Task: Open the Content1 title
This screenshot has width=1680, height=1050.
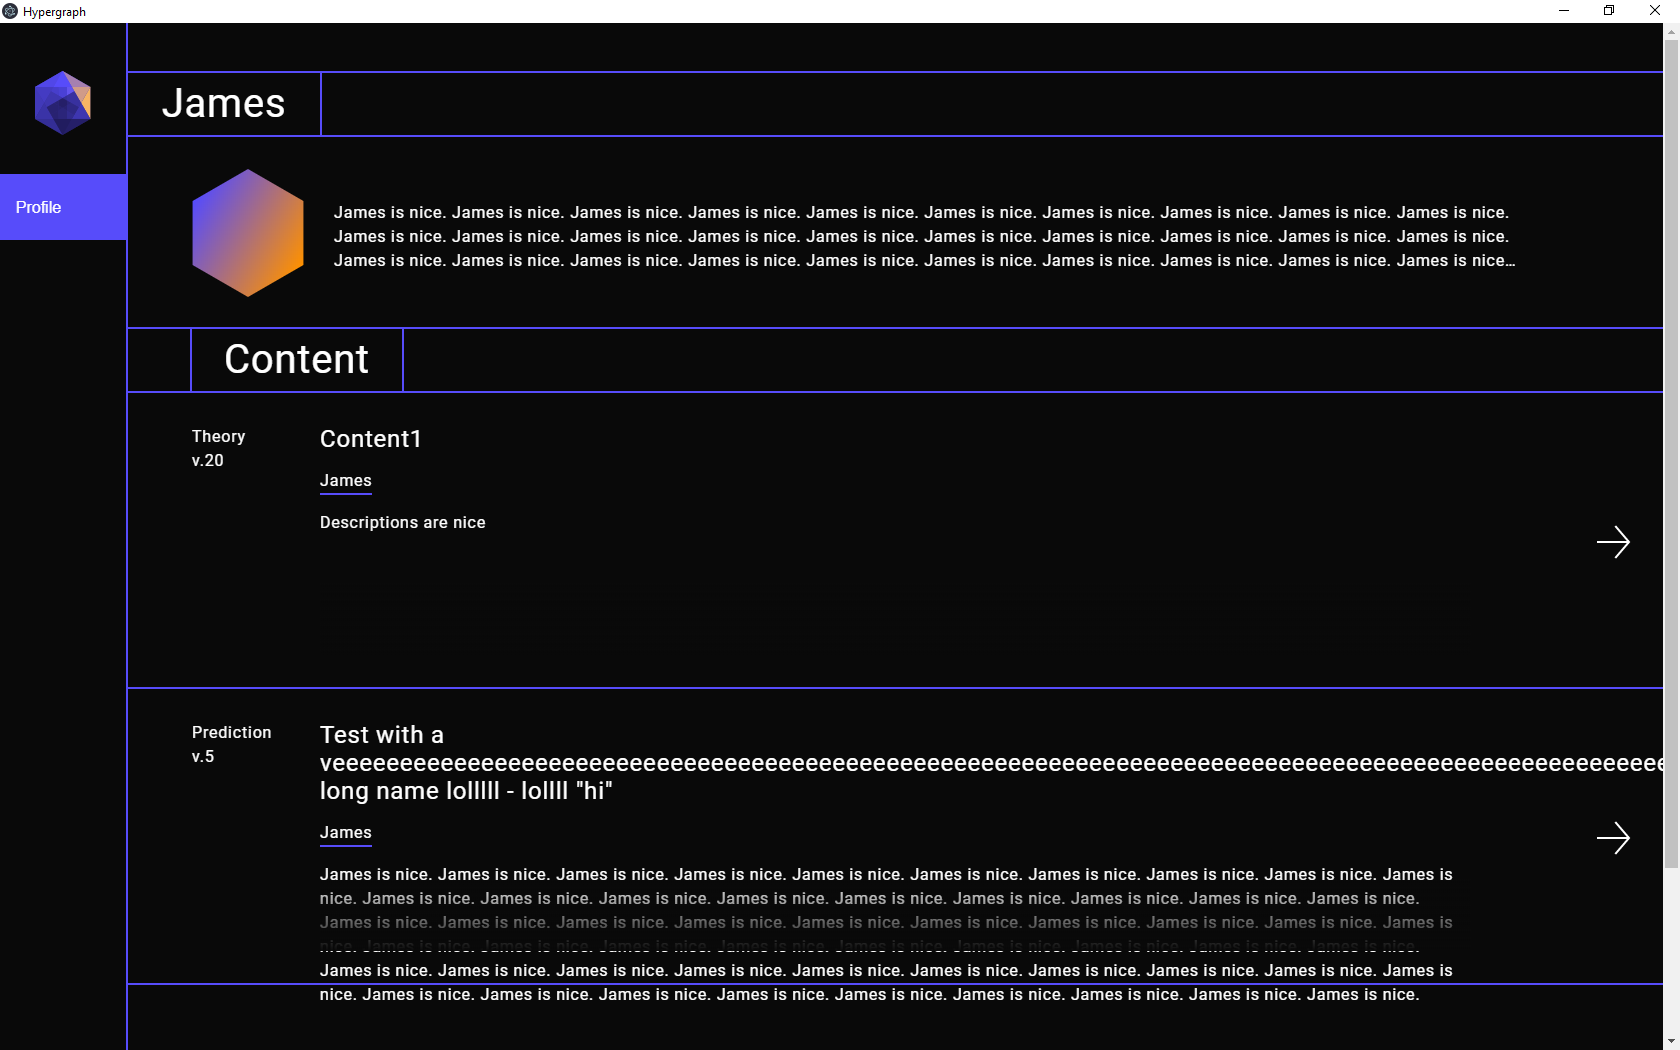Action: (x=371, y=439)
